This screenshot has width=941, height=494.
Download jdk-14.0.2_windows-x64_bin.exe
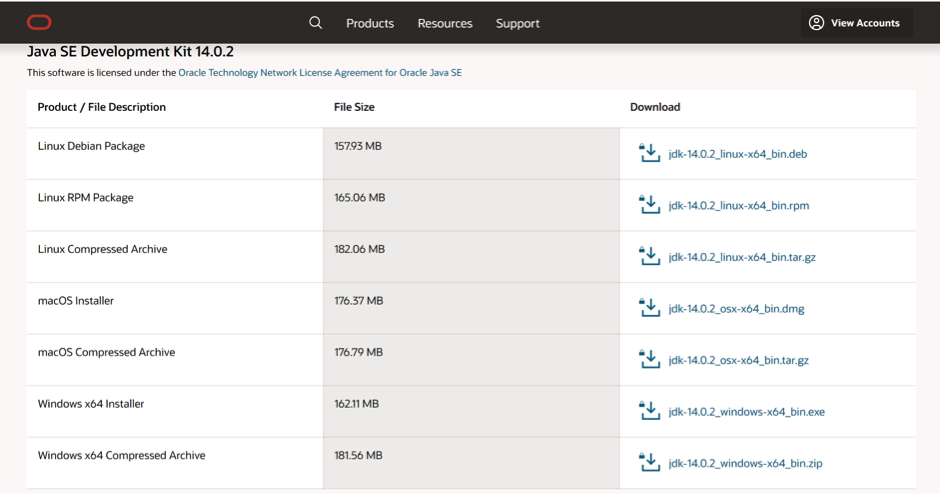tap(747, 412)
